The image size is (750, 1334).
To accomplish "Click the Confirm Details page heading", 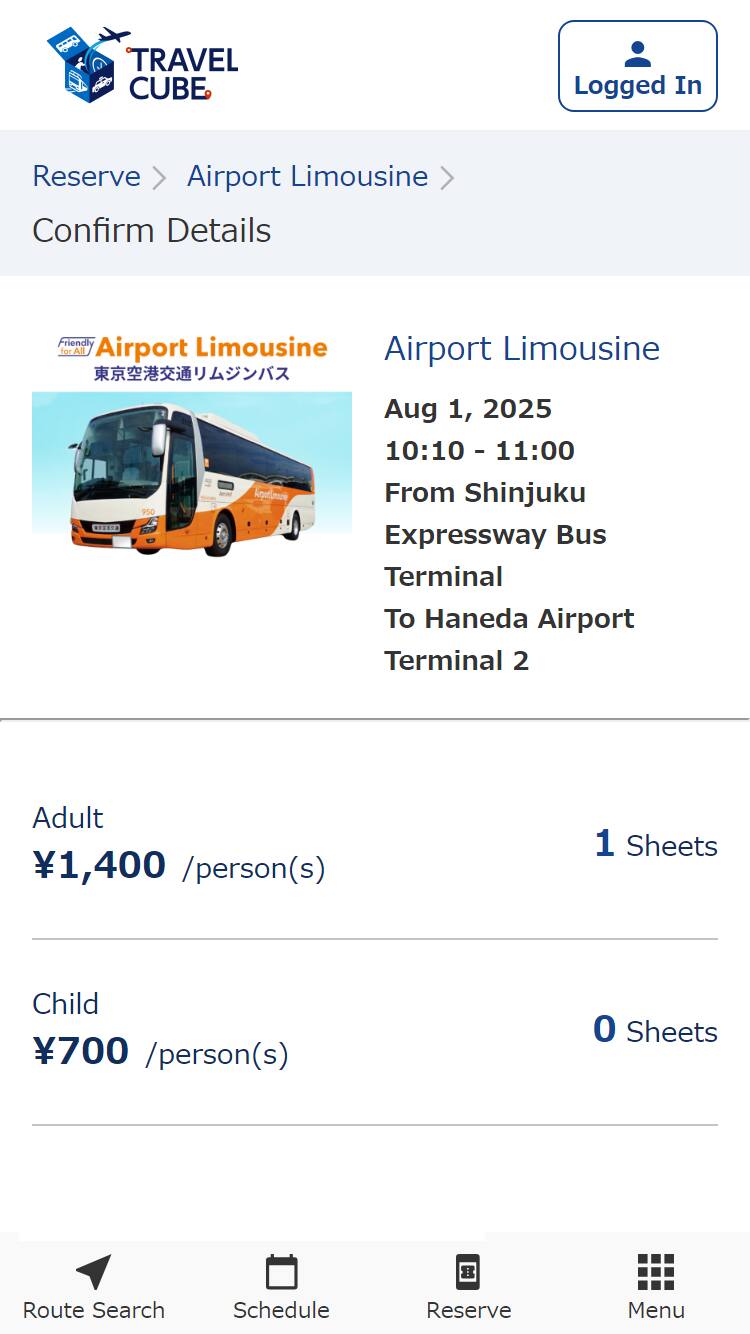I will coord(152,231).
